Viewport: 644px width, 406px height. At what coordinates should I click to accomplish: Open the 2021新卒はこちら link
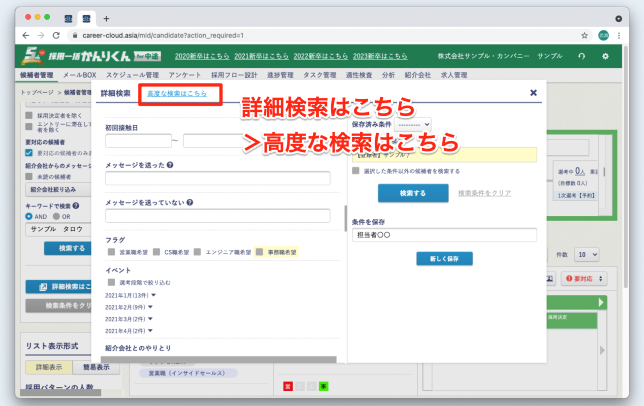[x=261, y=56]
